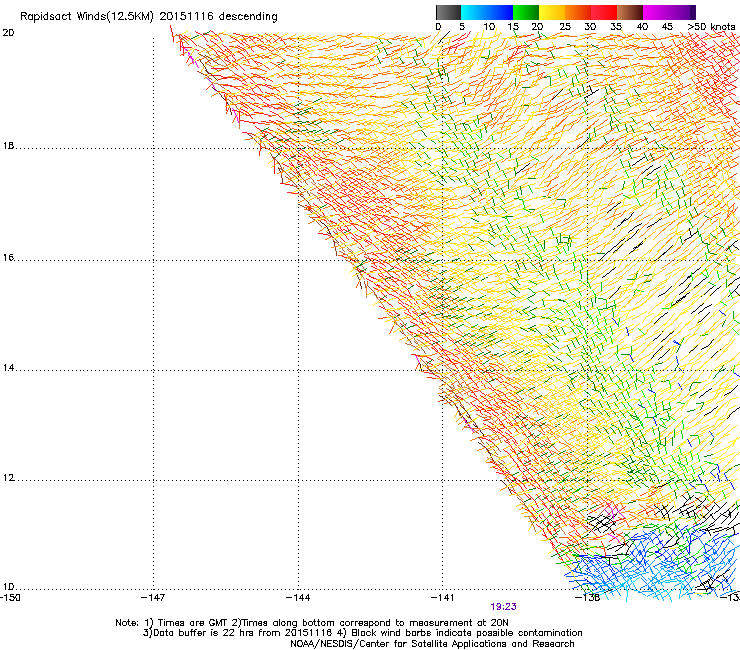Image resolution: width=740 pixels, height=650 pixels.
Task: Select the red 30-35 knots legend swatch
Action: pyautogui.click(x=604, y=12)
